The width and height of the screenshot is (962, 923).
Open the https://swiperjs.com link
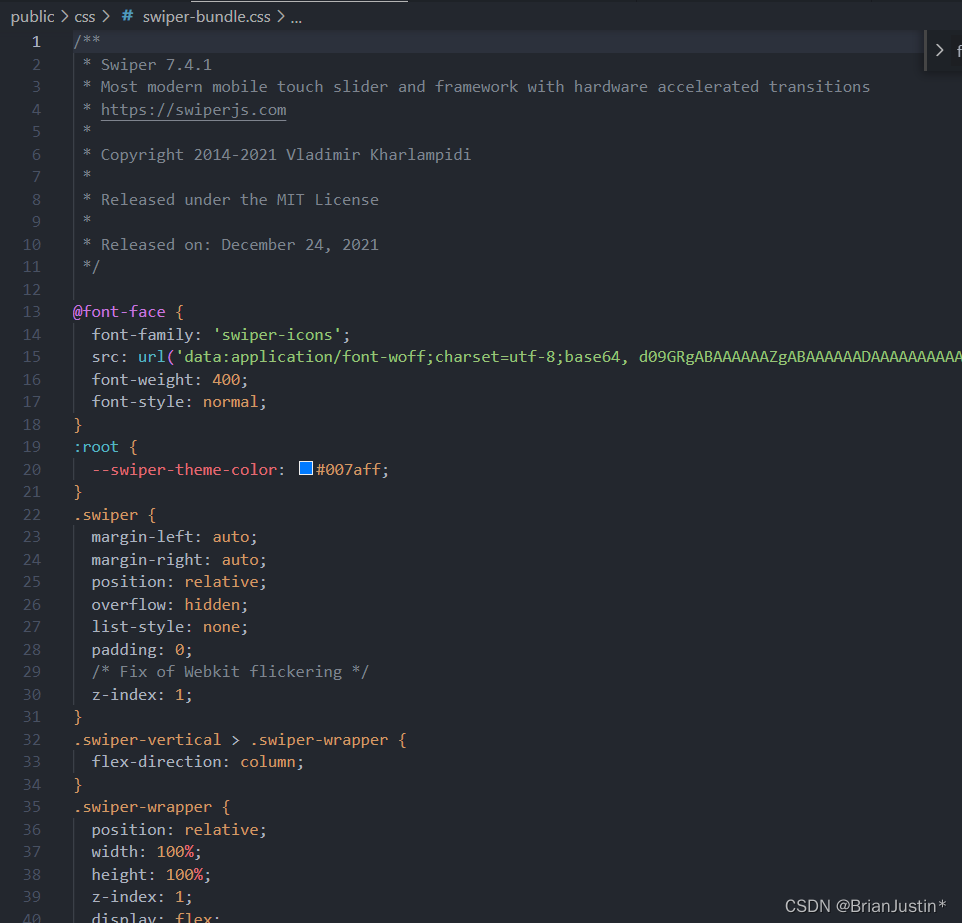click(193, 109)
